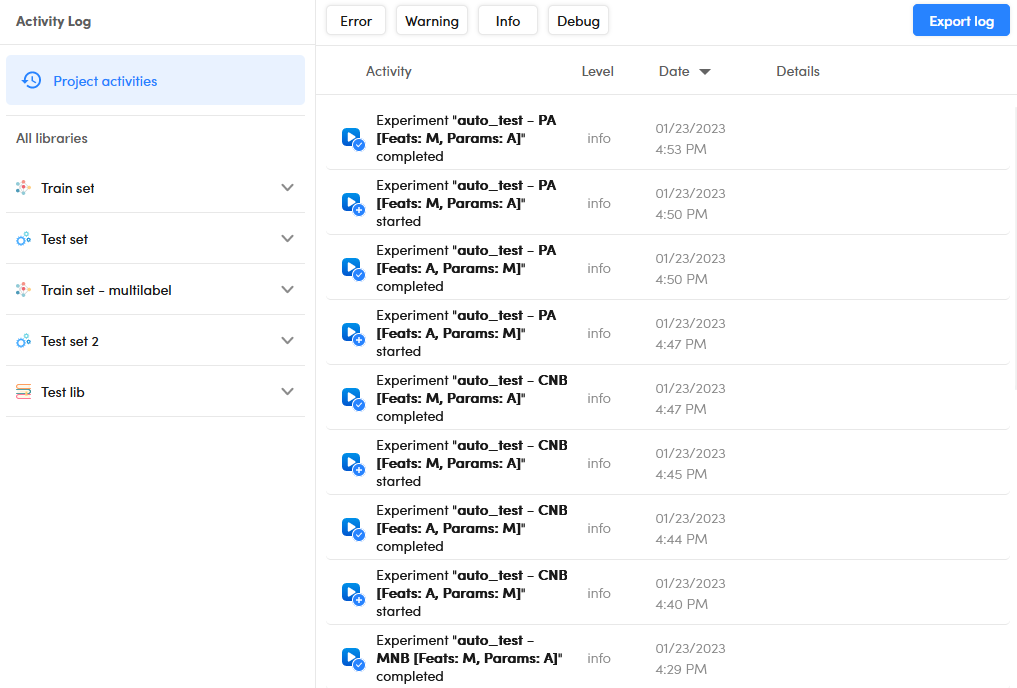Select Project activities in sidebar
The image size is (1017, 688).
(155, 81)
